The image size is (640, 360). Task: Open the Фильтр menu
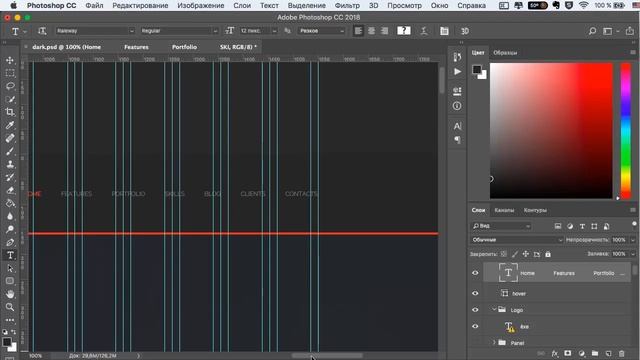[347, 5]
